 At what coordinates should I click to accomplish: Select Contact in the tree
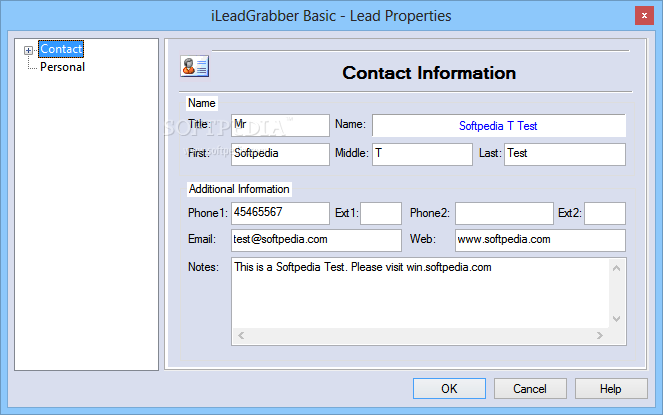[61, 49]
